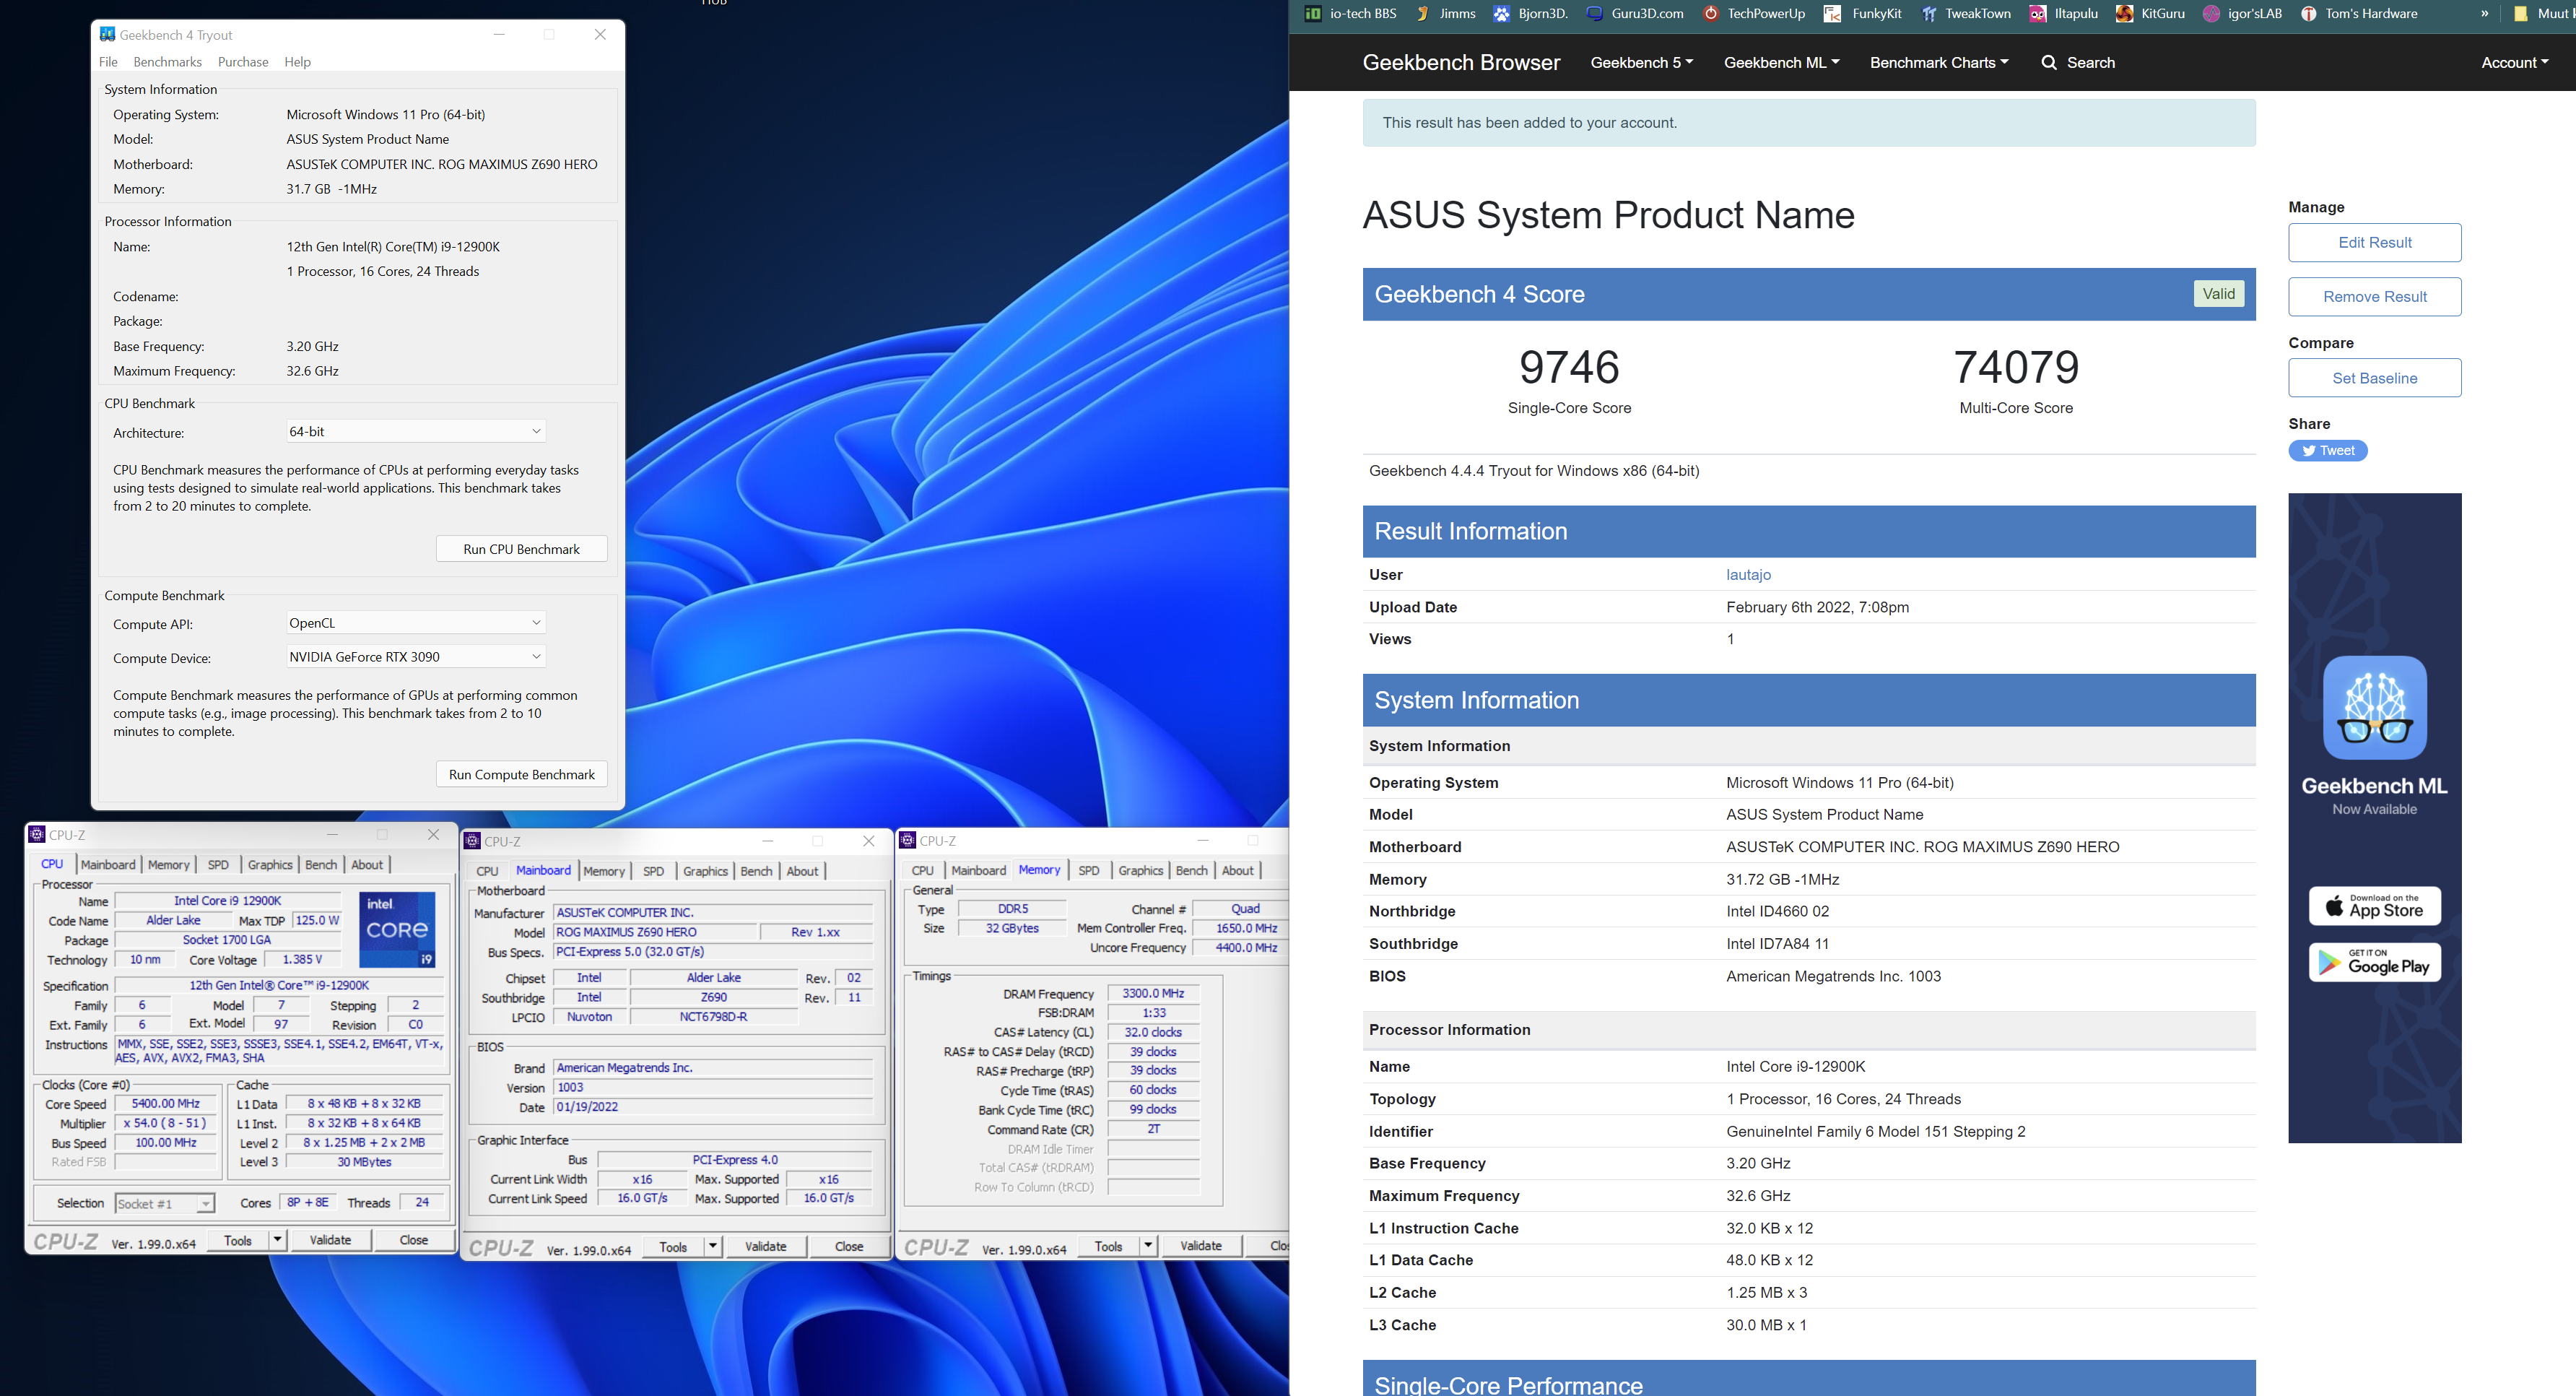Open the Architecture 64-bit dropdown
Viewport: 2576px width, 1396px height.
point(415,431)
